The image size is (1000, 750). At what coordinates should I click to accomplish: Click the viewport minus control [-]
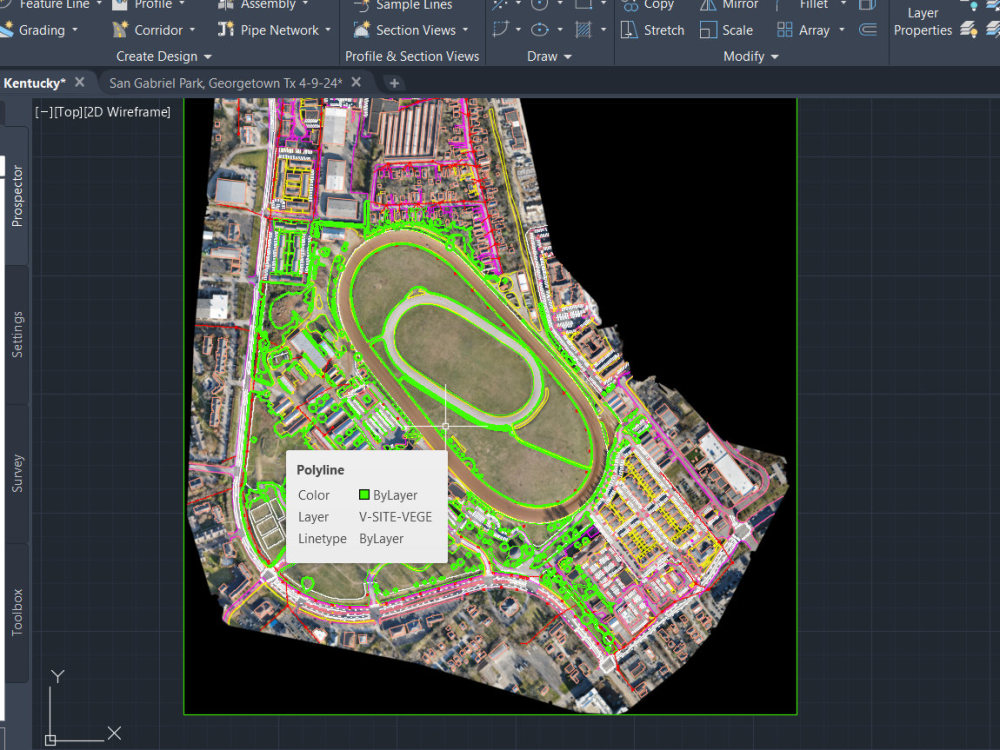point(43,112)
